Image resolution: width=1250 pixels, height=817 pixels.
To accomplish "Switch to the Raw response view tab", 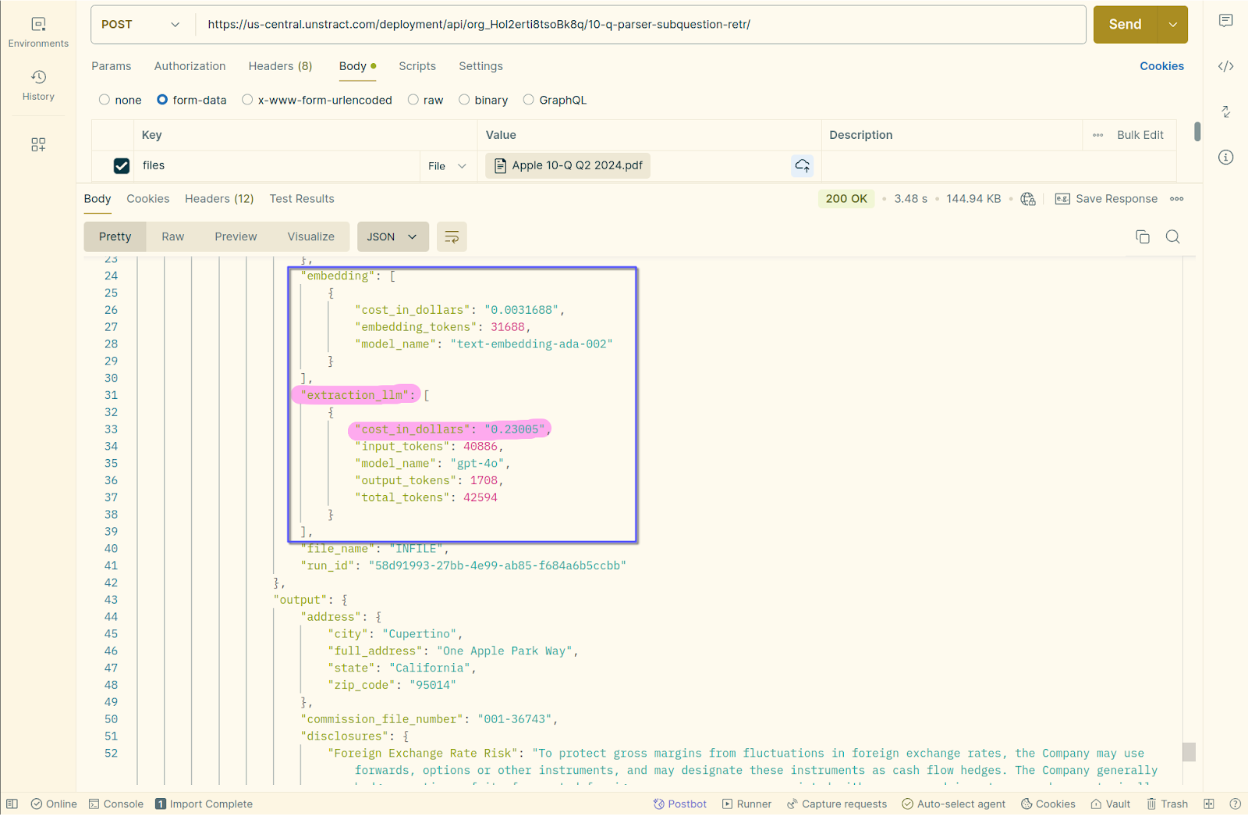I will (x=173, y=237).
